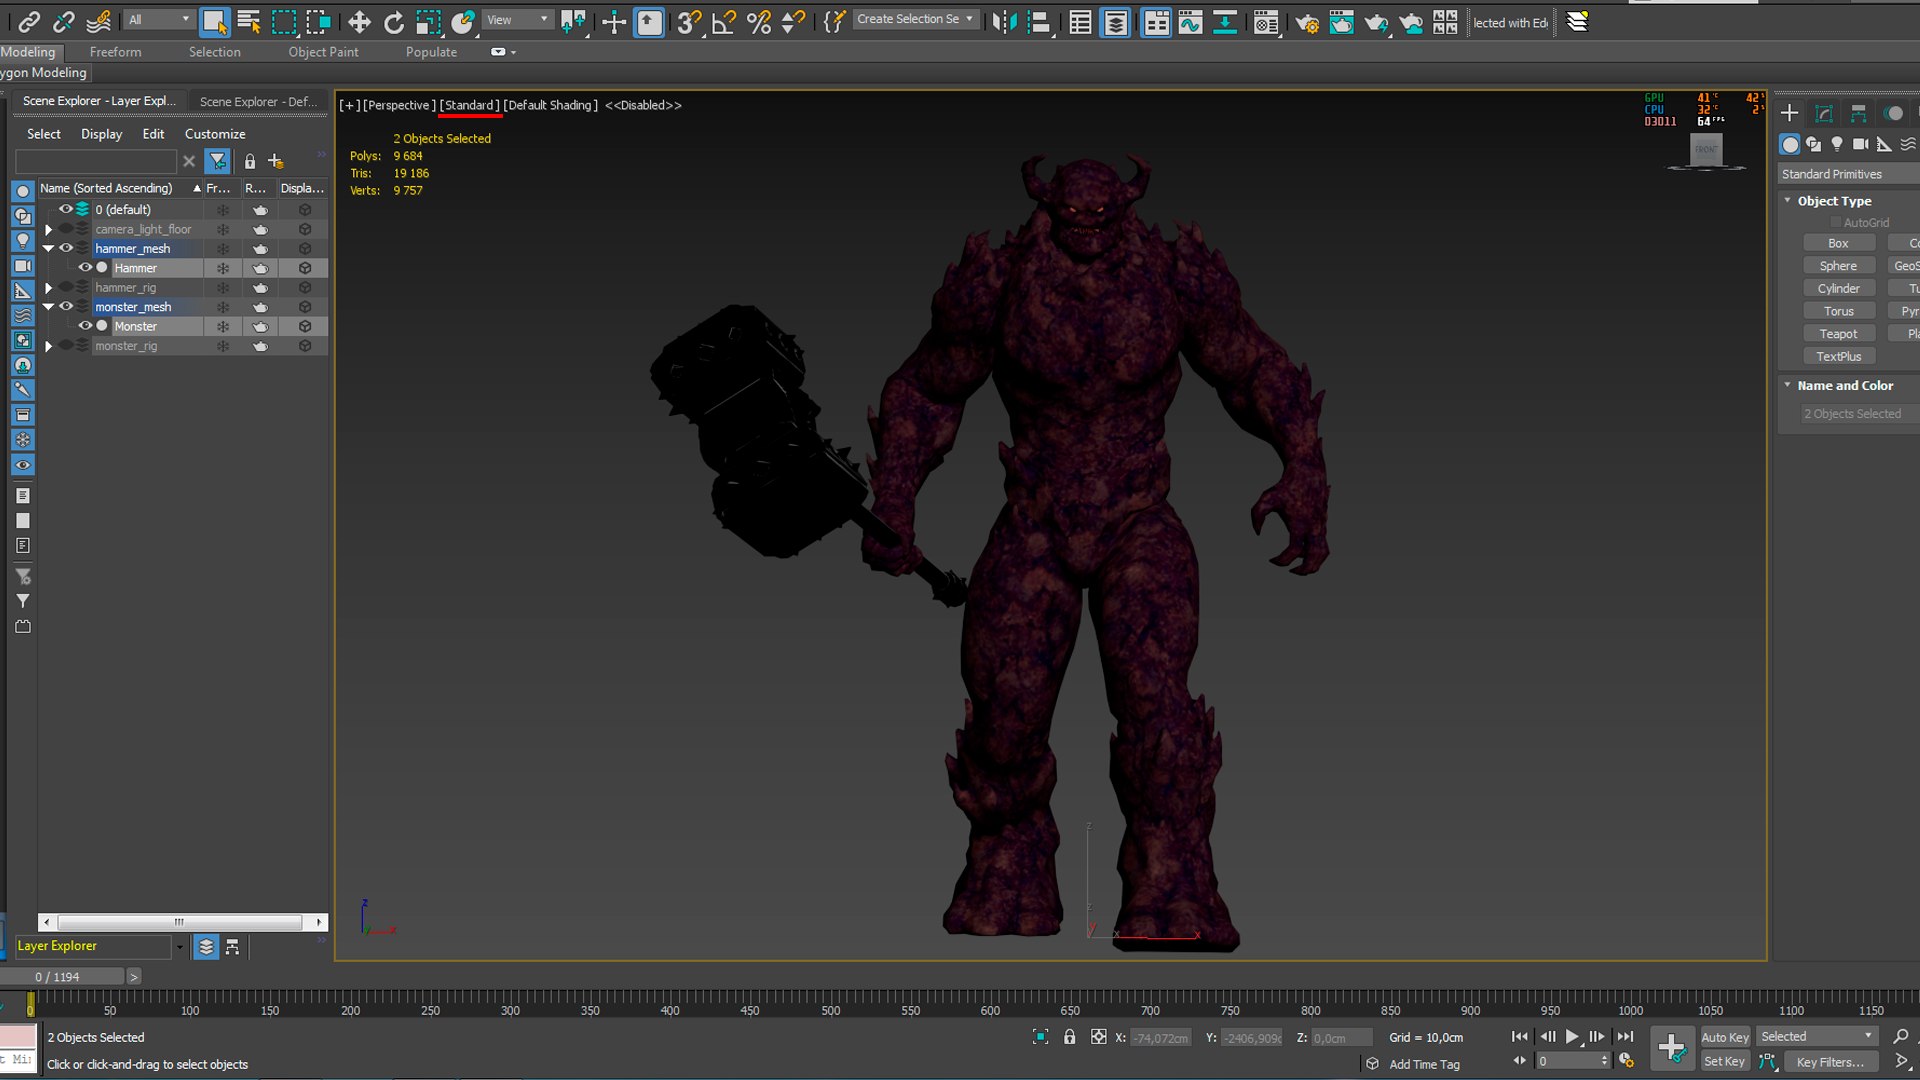
Task: Collapse the hammer_mesh layer
Action: (48, 248)
